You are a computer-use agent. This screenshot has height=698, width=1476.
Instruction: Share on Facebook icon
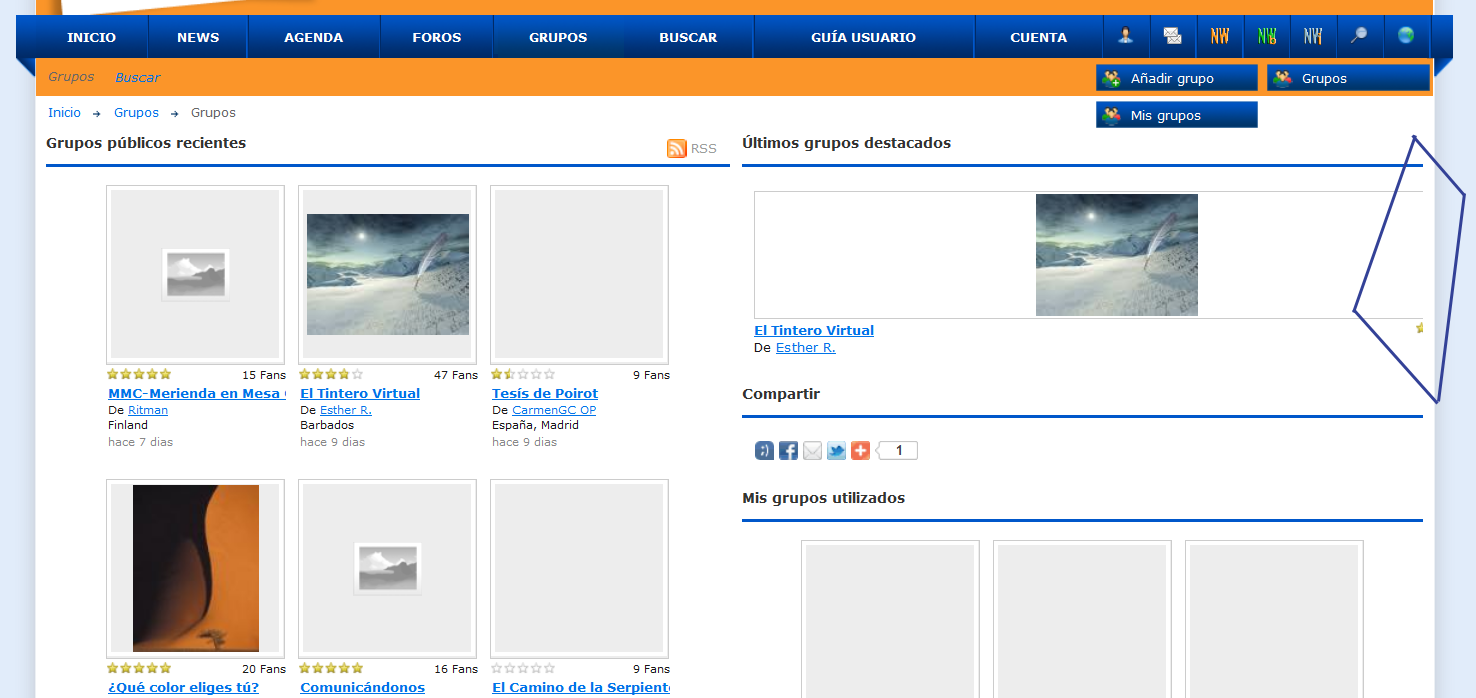(x=788, y=451)
